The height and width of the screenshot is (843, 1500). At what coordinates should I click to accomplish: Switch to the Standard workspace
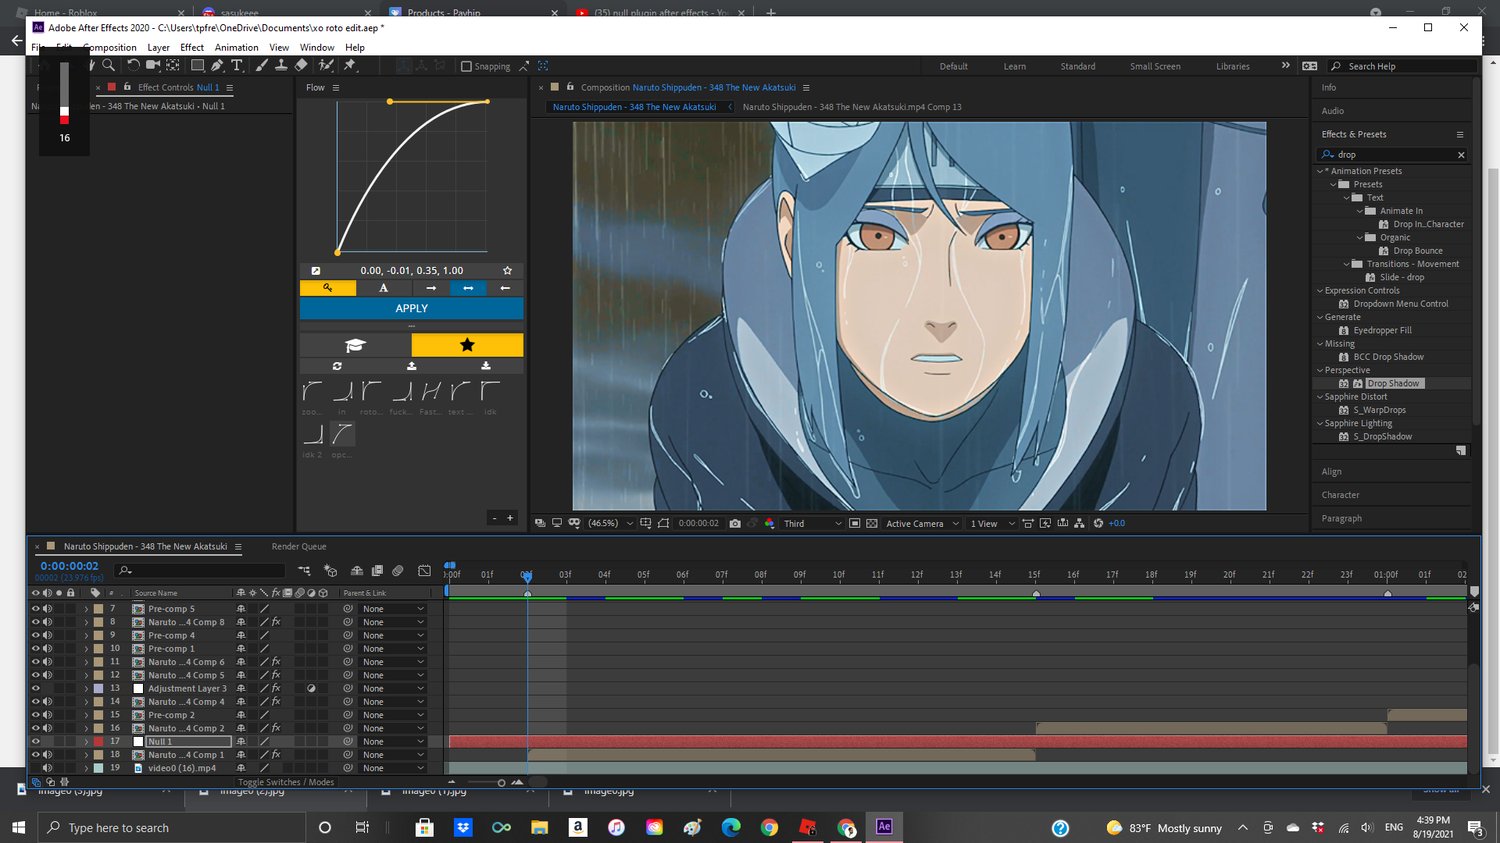1078,66
